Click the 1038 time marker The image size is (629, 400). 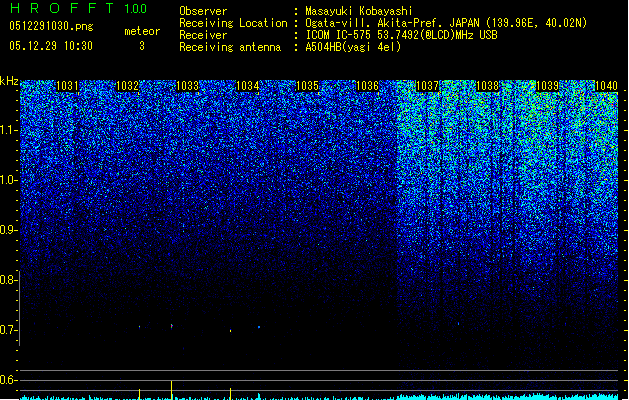(487, 86)
